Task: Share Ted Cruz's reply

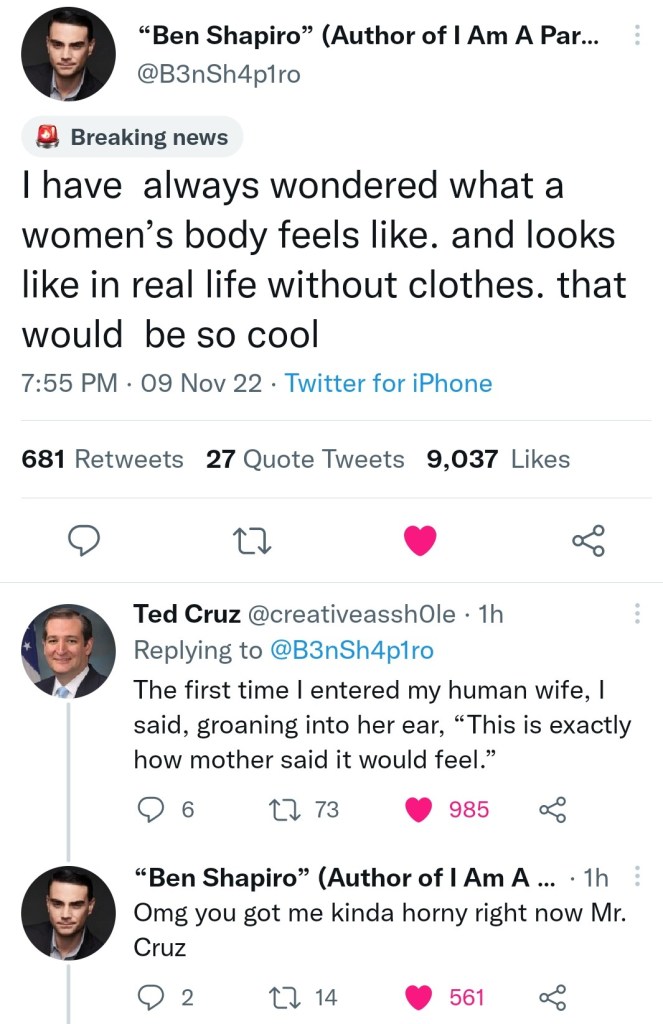Action: (x=550, y=809)
